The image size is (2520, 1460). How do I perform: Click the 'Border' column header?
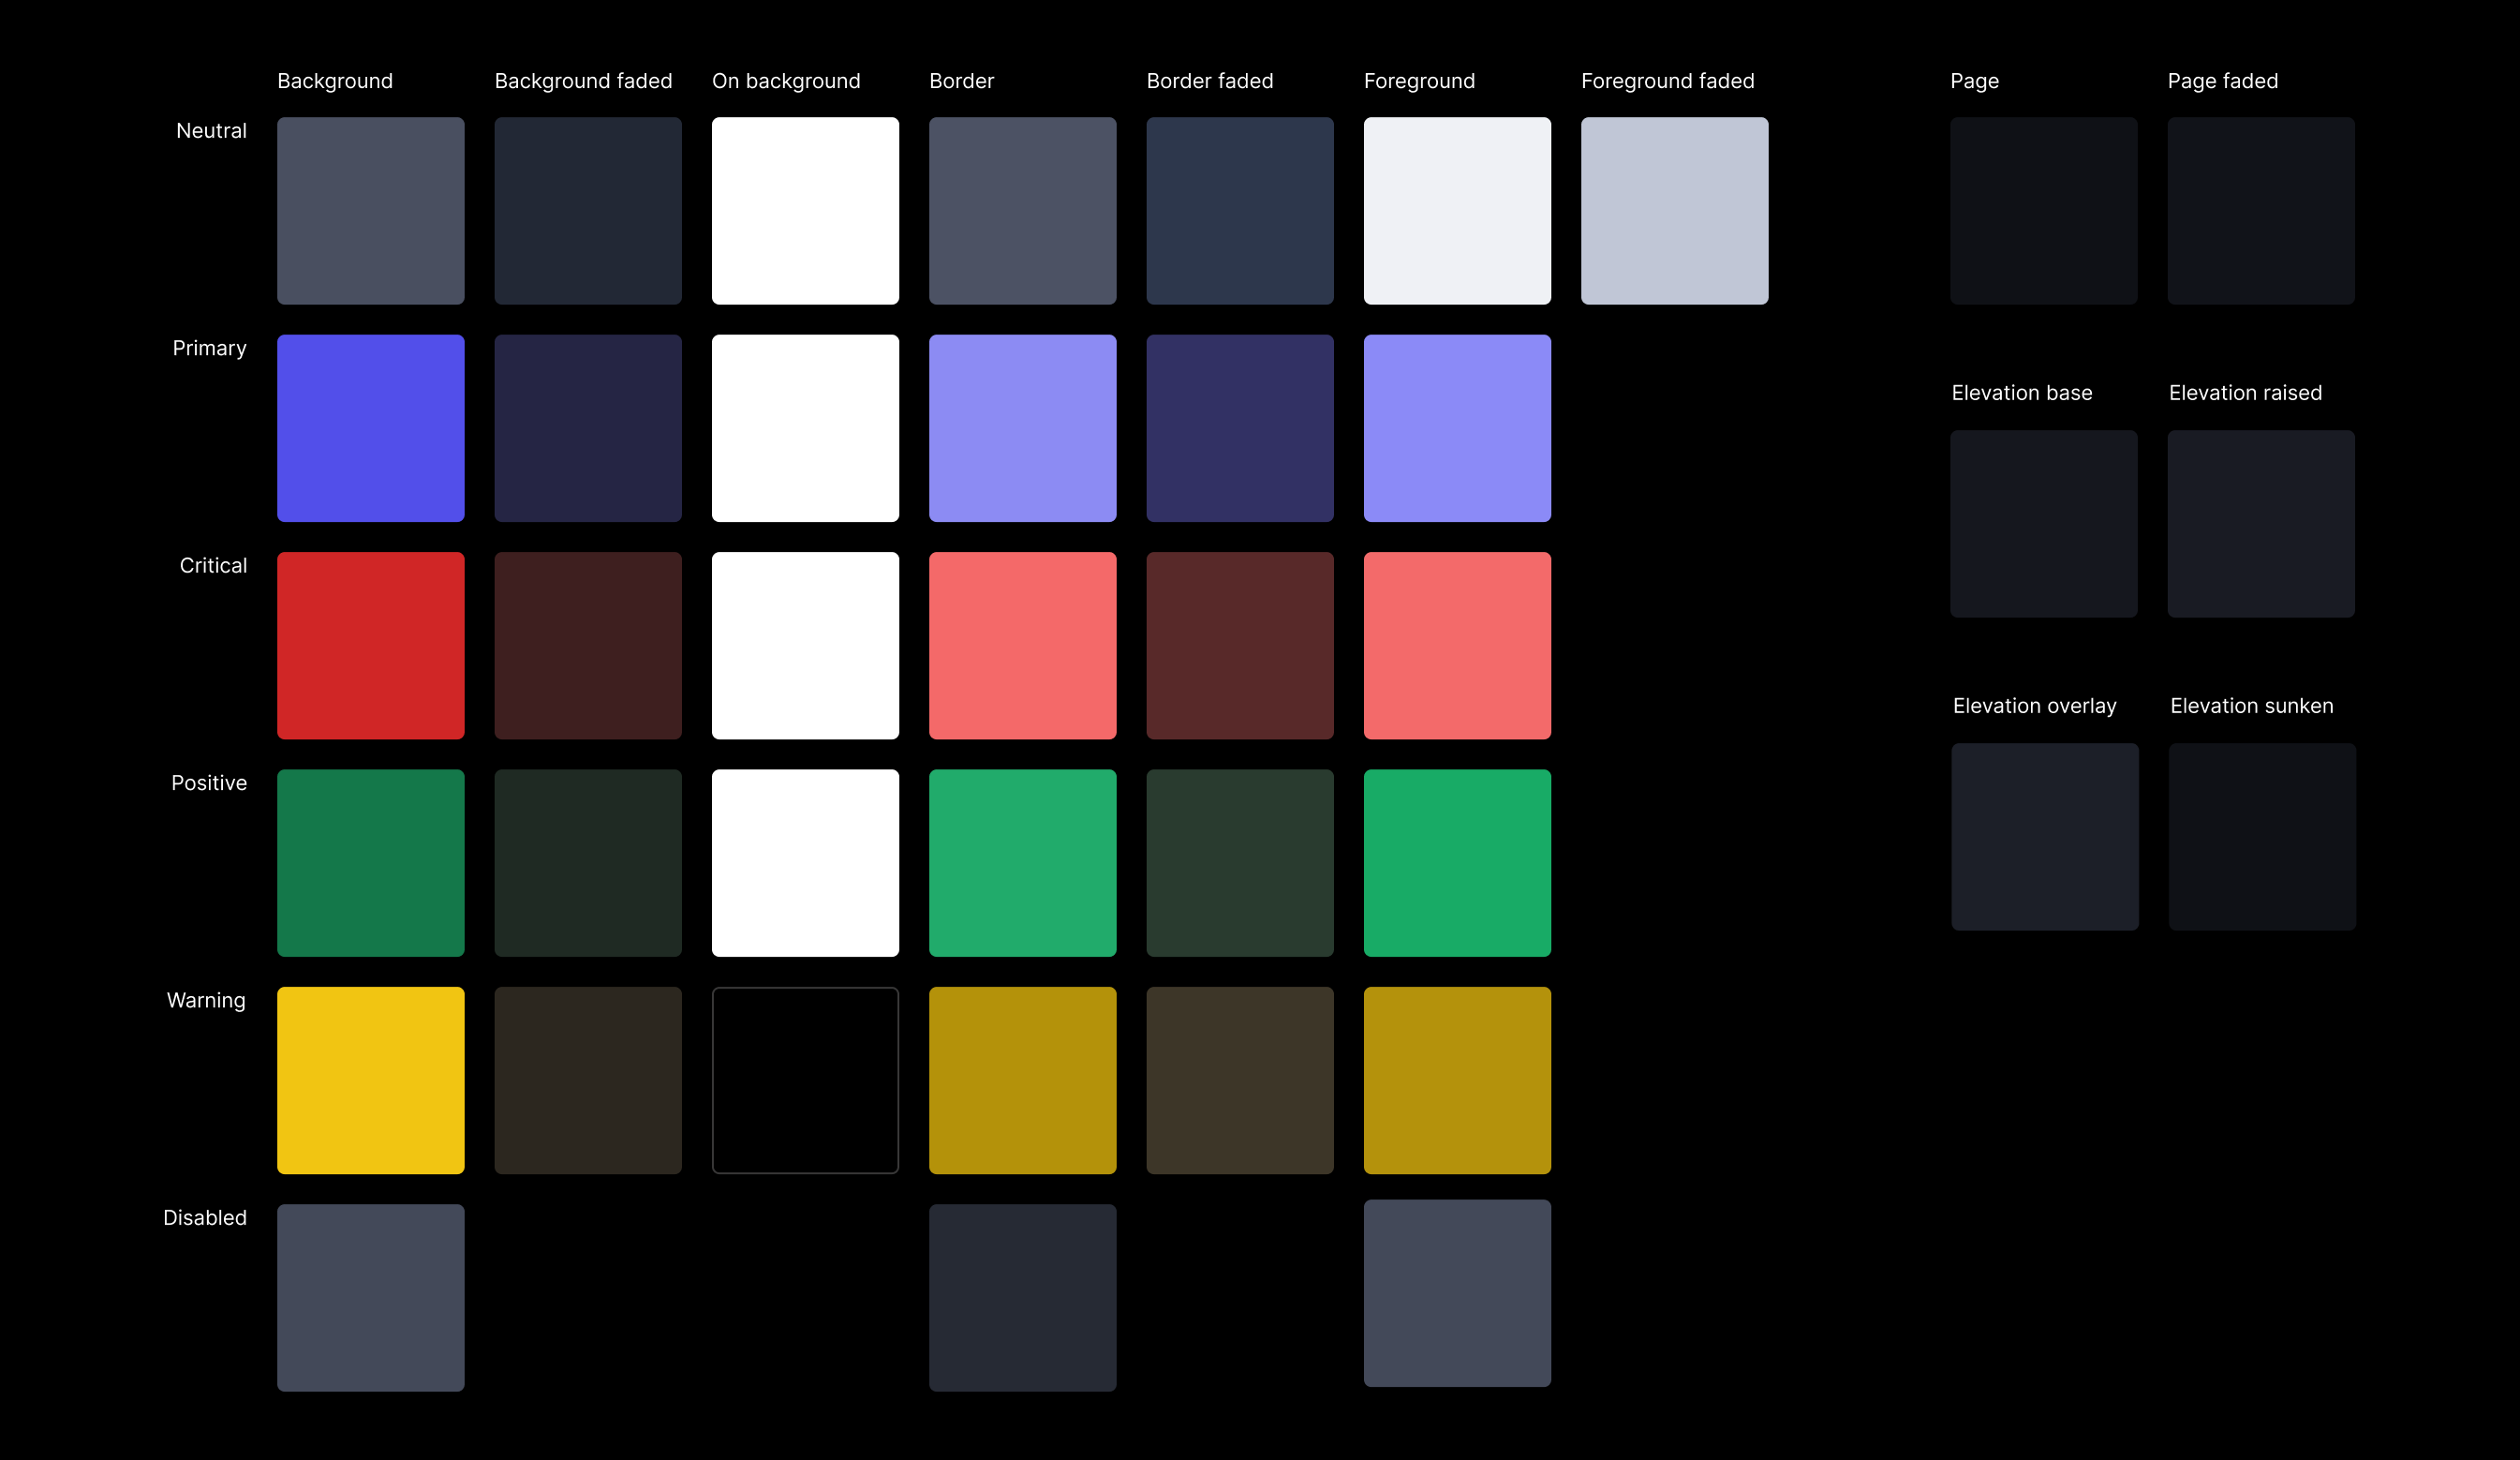tap(961, 81)
